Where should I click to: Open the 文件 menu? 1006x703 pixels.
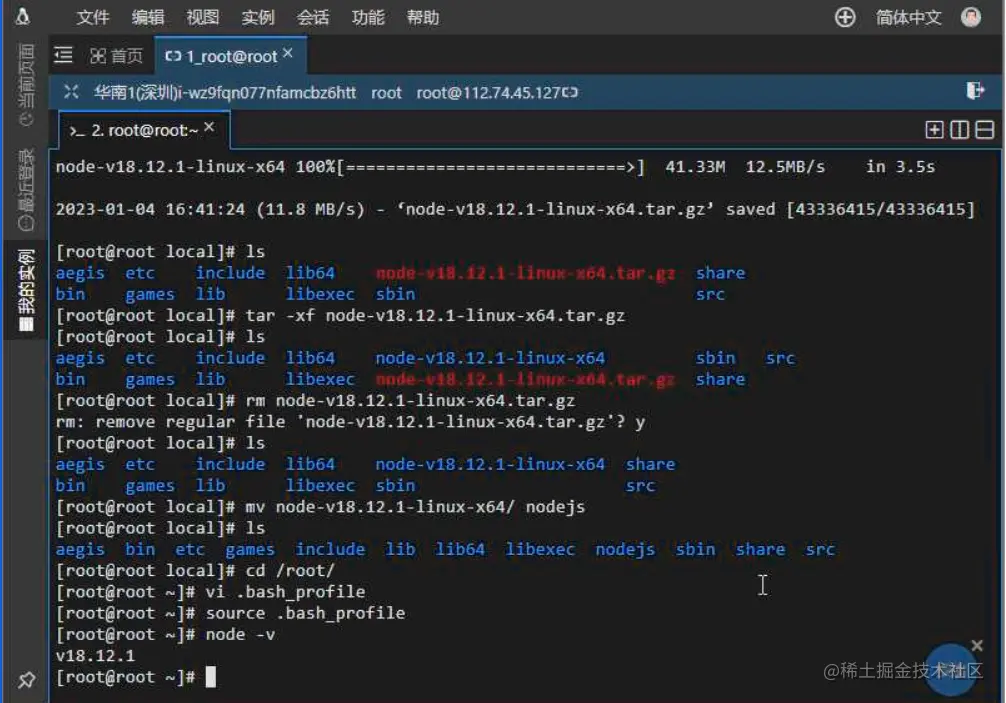(x=93, y=17)
